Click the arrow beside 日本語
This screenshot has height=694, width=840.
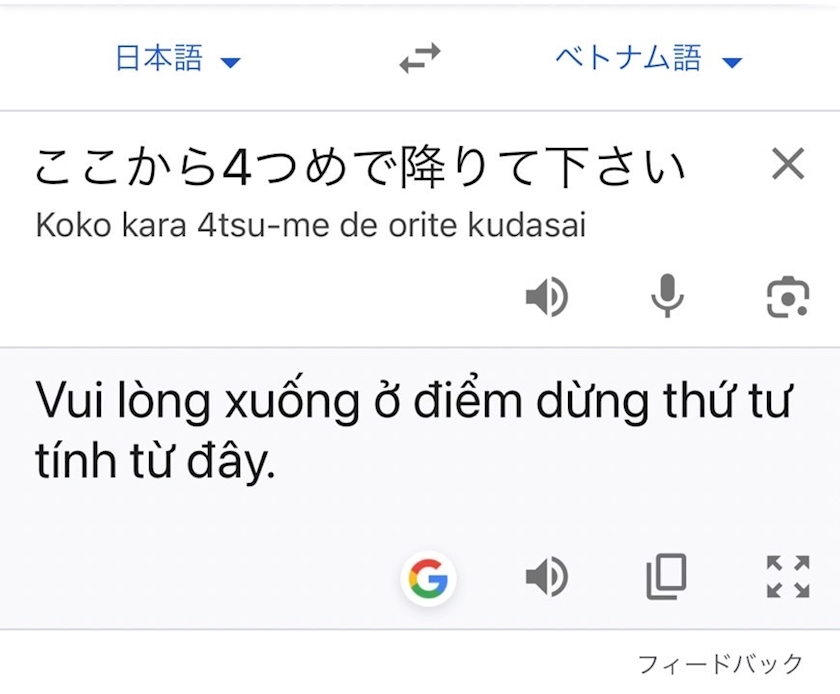point(230,62)
